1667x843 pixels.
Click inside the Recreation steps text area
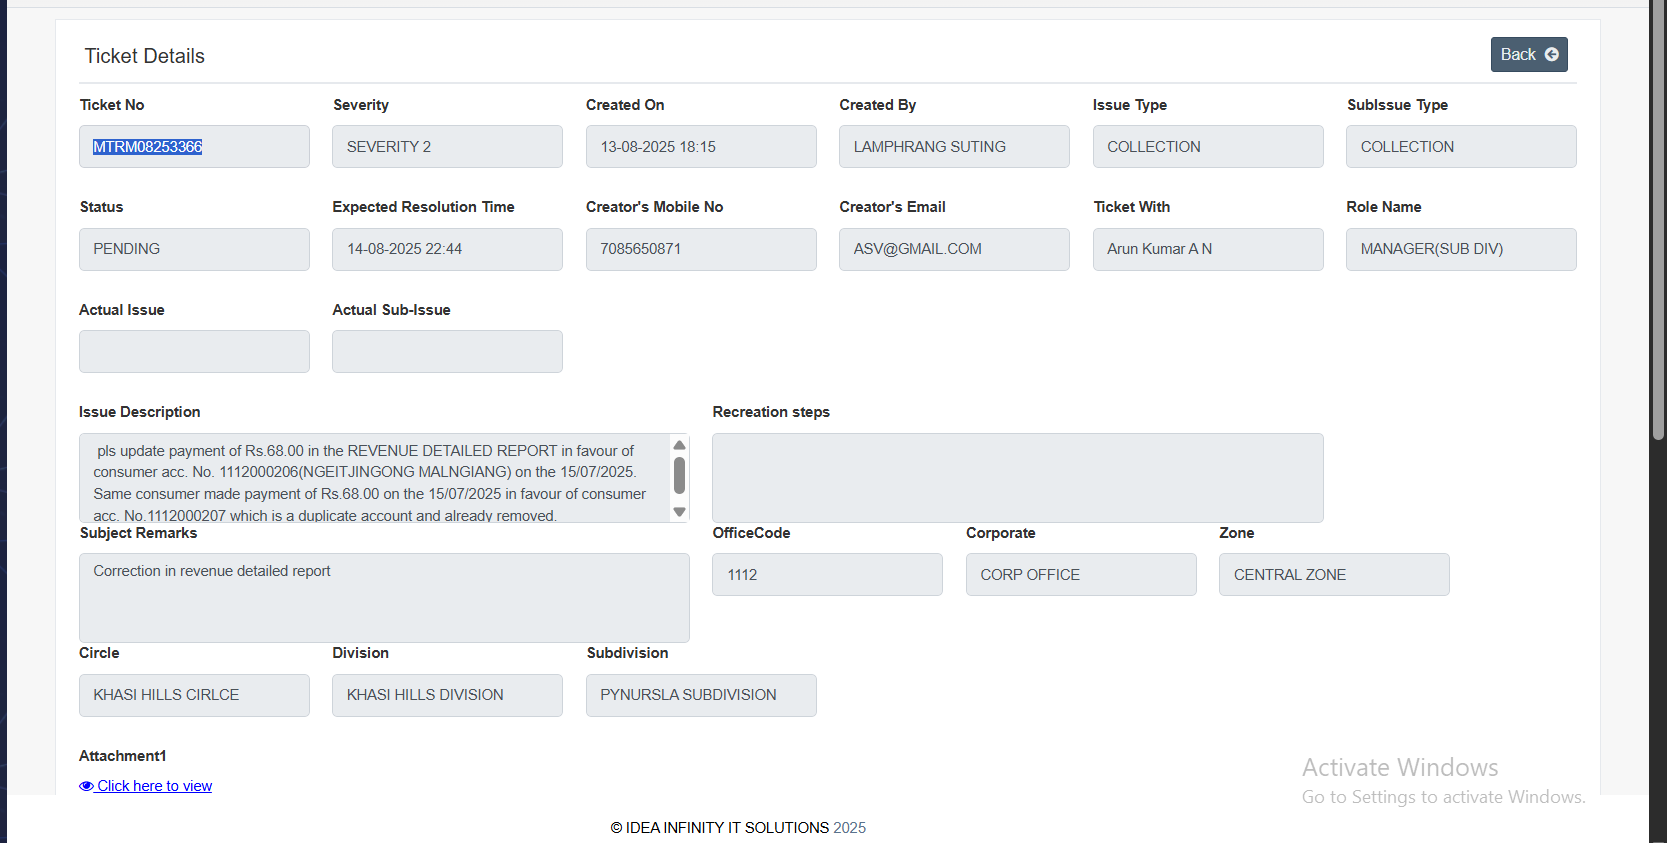1017,478
